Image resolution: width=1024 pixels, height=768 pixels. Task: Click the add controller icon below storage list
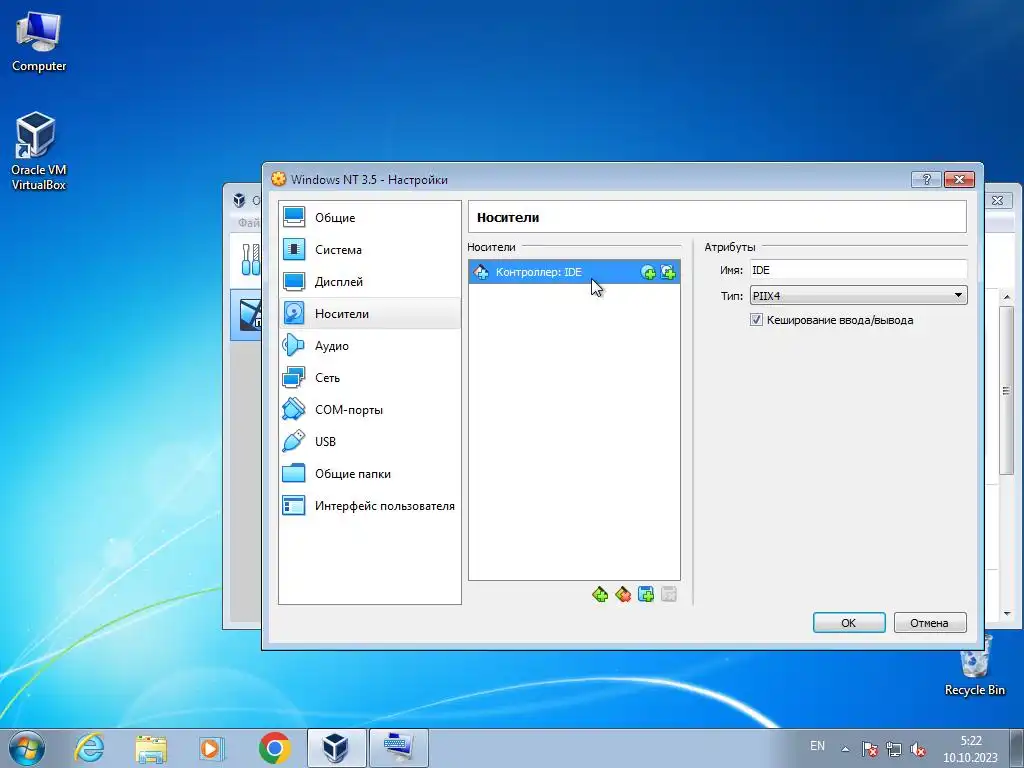click(600, 594)
